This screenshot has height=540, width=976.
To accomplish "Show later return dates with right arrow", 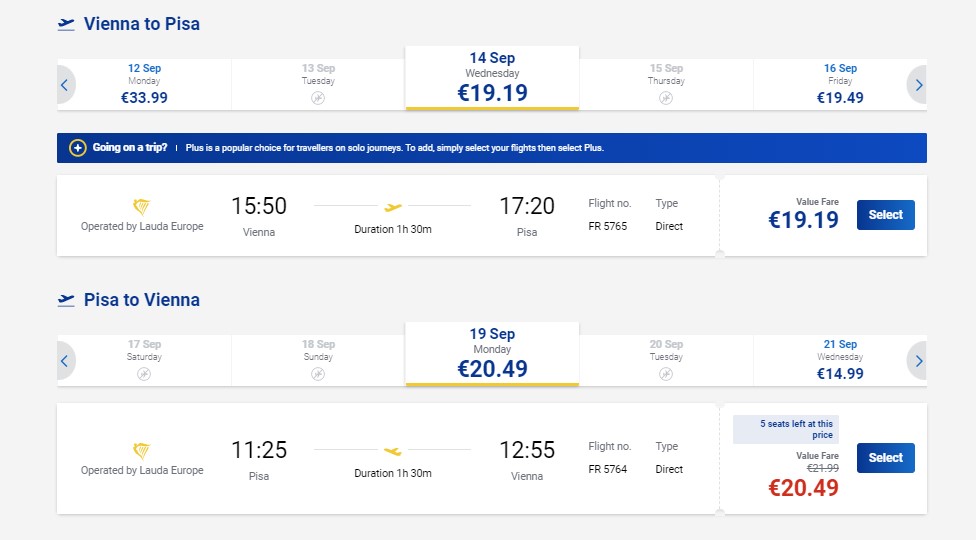I will pyautogui.click(x=918, y=361).
